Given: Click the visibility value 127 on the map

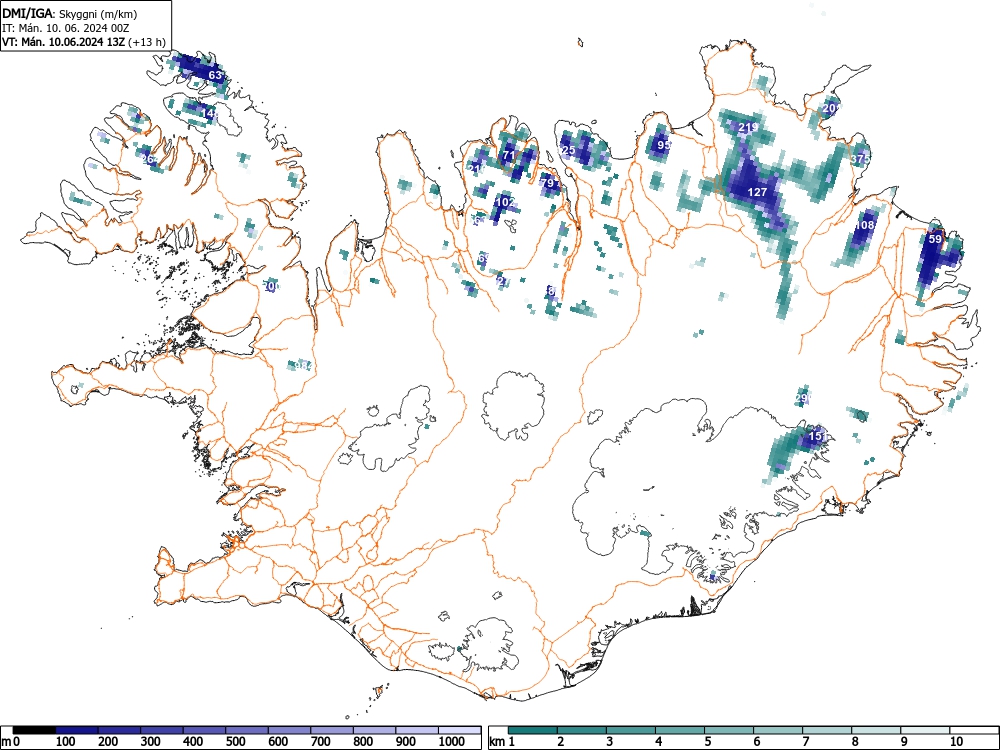Looking at the screenshot, I should tap(757, 192).
